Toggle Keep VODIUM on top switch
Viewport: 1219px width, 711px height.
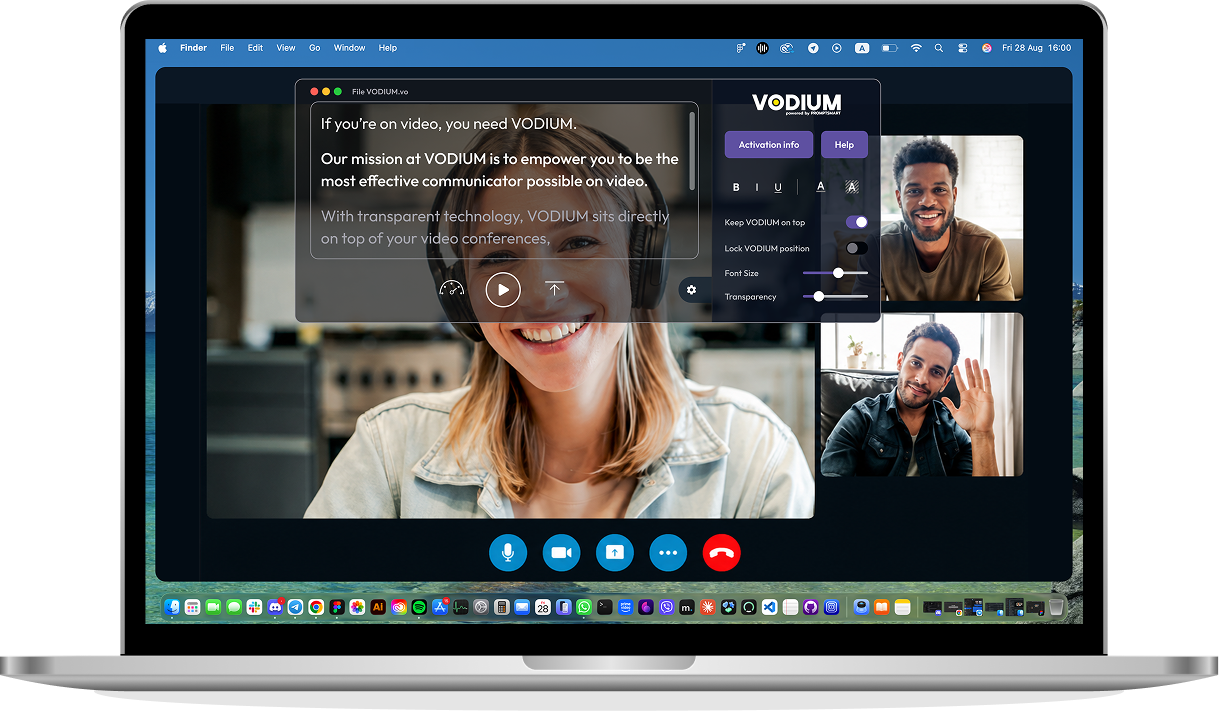(857, 222)
